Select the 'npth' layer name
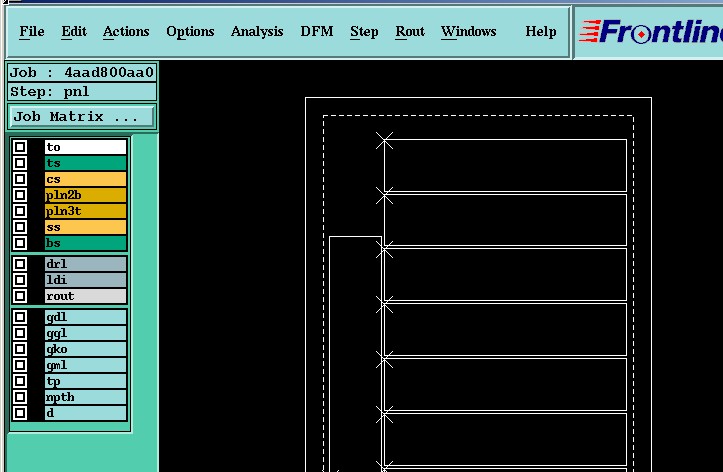Screen dimensions: 723x472 click(86, 397)
